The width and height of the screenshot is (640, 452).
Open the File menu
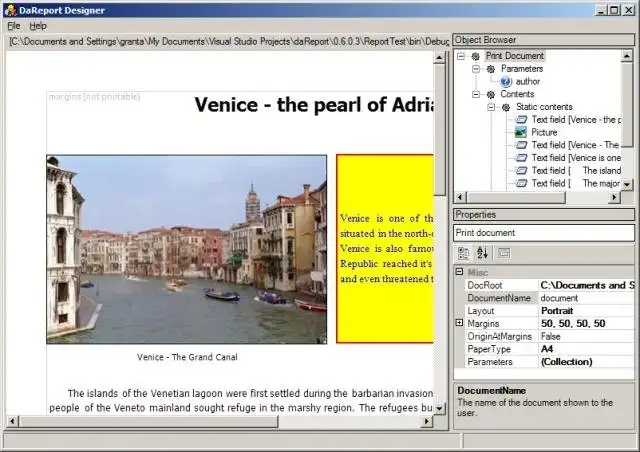pos(13,26)
